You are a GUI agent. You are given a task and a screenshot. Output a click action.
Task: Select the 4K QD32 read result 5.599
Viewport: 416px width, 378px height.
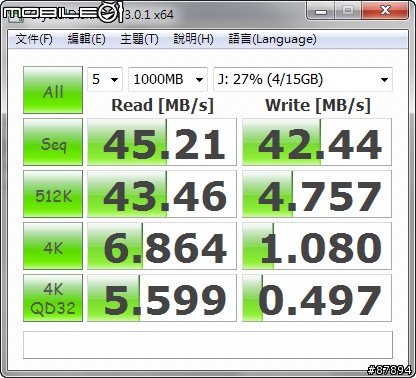point(162,298)
